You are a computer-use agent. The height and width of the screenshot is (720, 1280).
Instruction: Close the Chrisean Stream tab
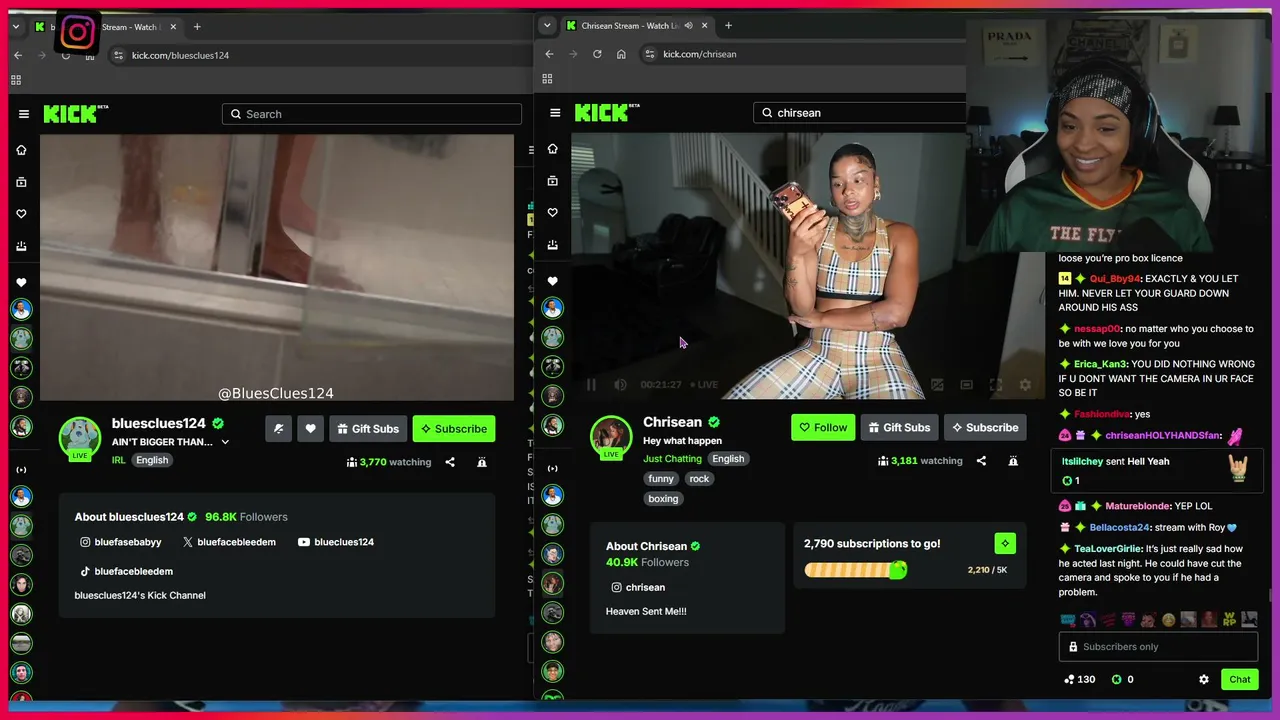(704, 26)
